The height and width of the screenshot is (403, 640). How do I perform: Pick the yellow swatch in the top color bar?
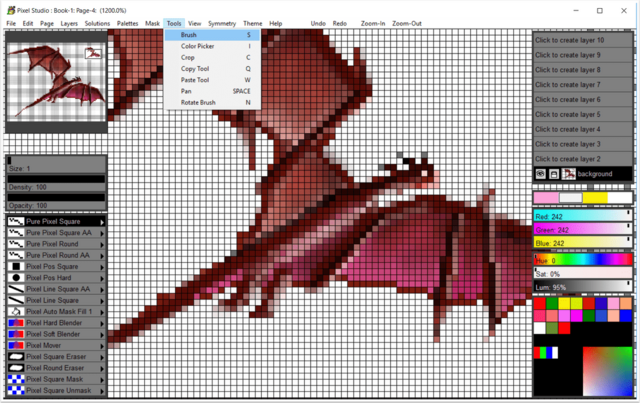pyautogui.click(x=595, y=198)
